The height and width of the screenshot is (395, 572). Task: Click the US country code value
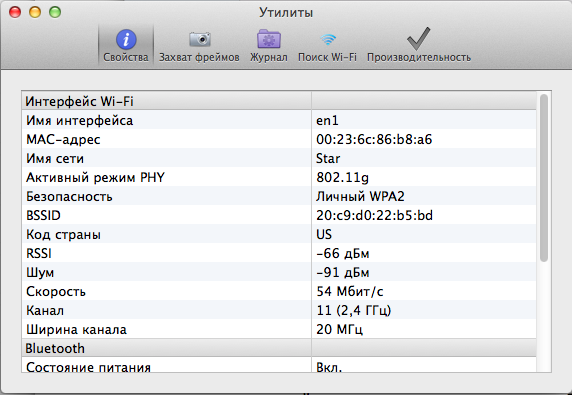pos(324,235)
